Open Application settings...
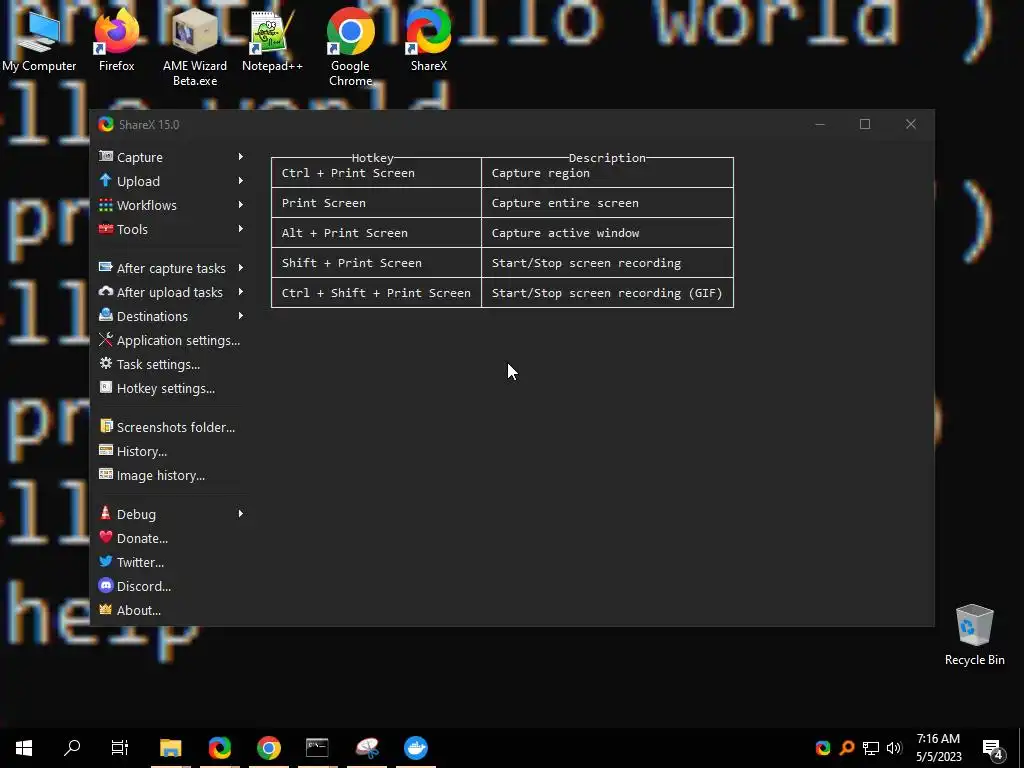Viewport: 1024px width, 768px height. [x=171, y=340]
